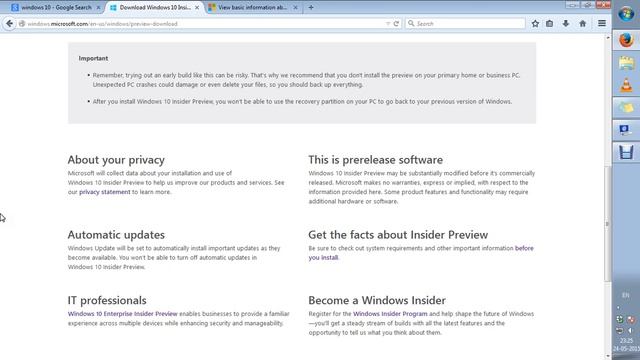Viewport: 640px width, 360px height.
Task: Click the Get the facts about Insider Preview heading
Action: click(x=398, y=235)
